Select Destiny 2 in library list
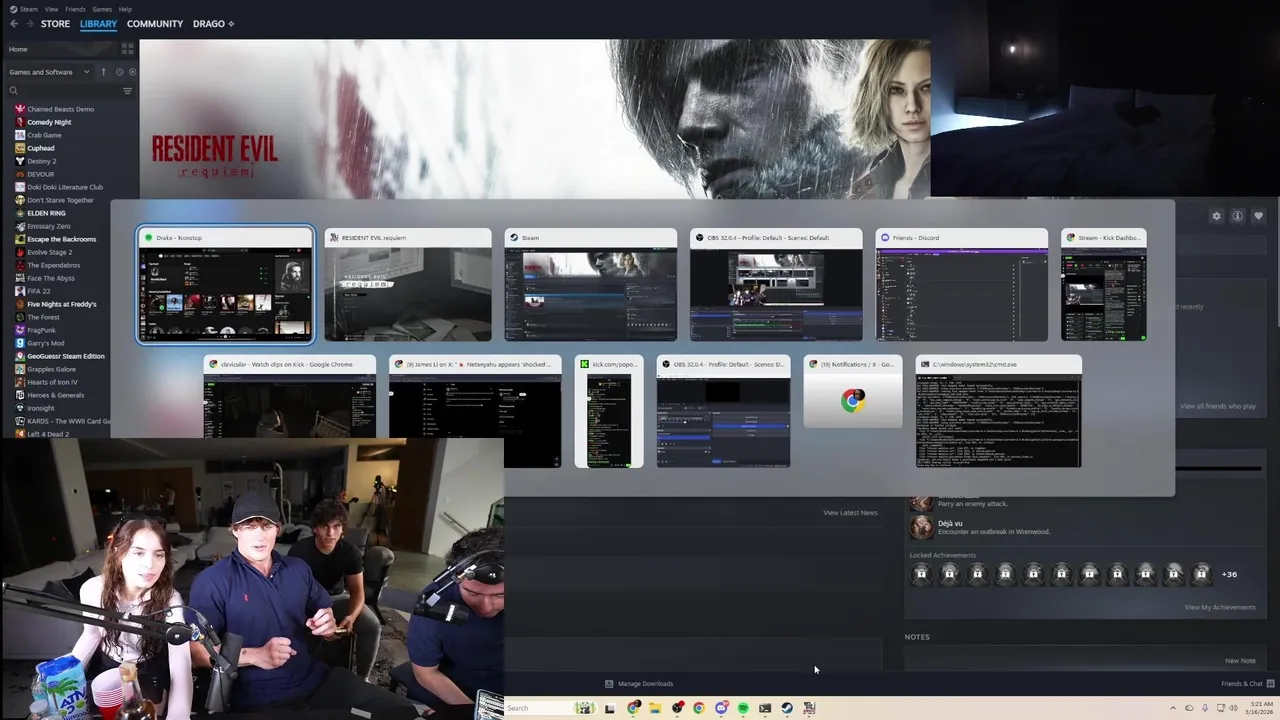The width and height of the screenshot is (1280, 720). 41,161
